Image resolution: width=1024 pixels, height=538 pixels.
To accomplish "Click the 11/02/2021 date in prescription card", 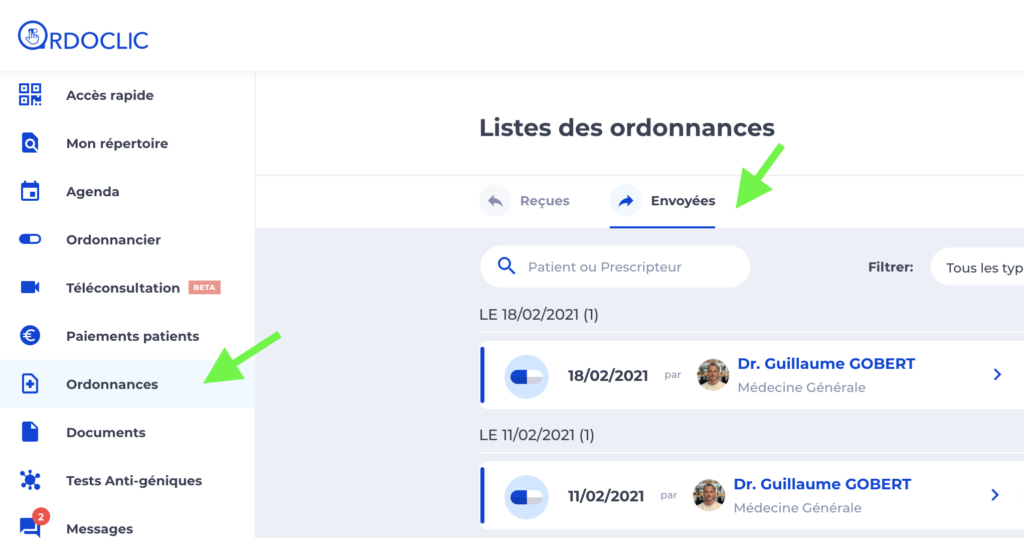I will [x=605, y=496].
